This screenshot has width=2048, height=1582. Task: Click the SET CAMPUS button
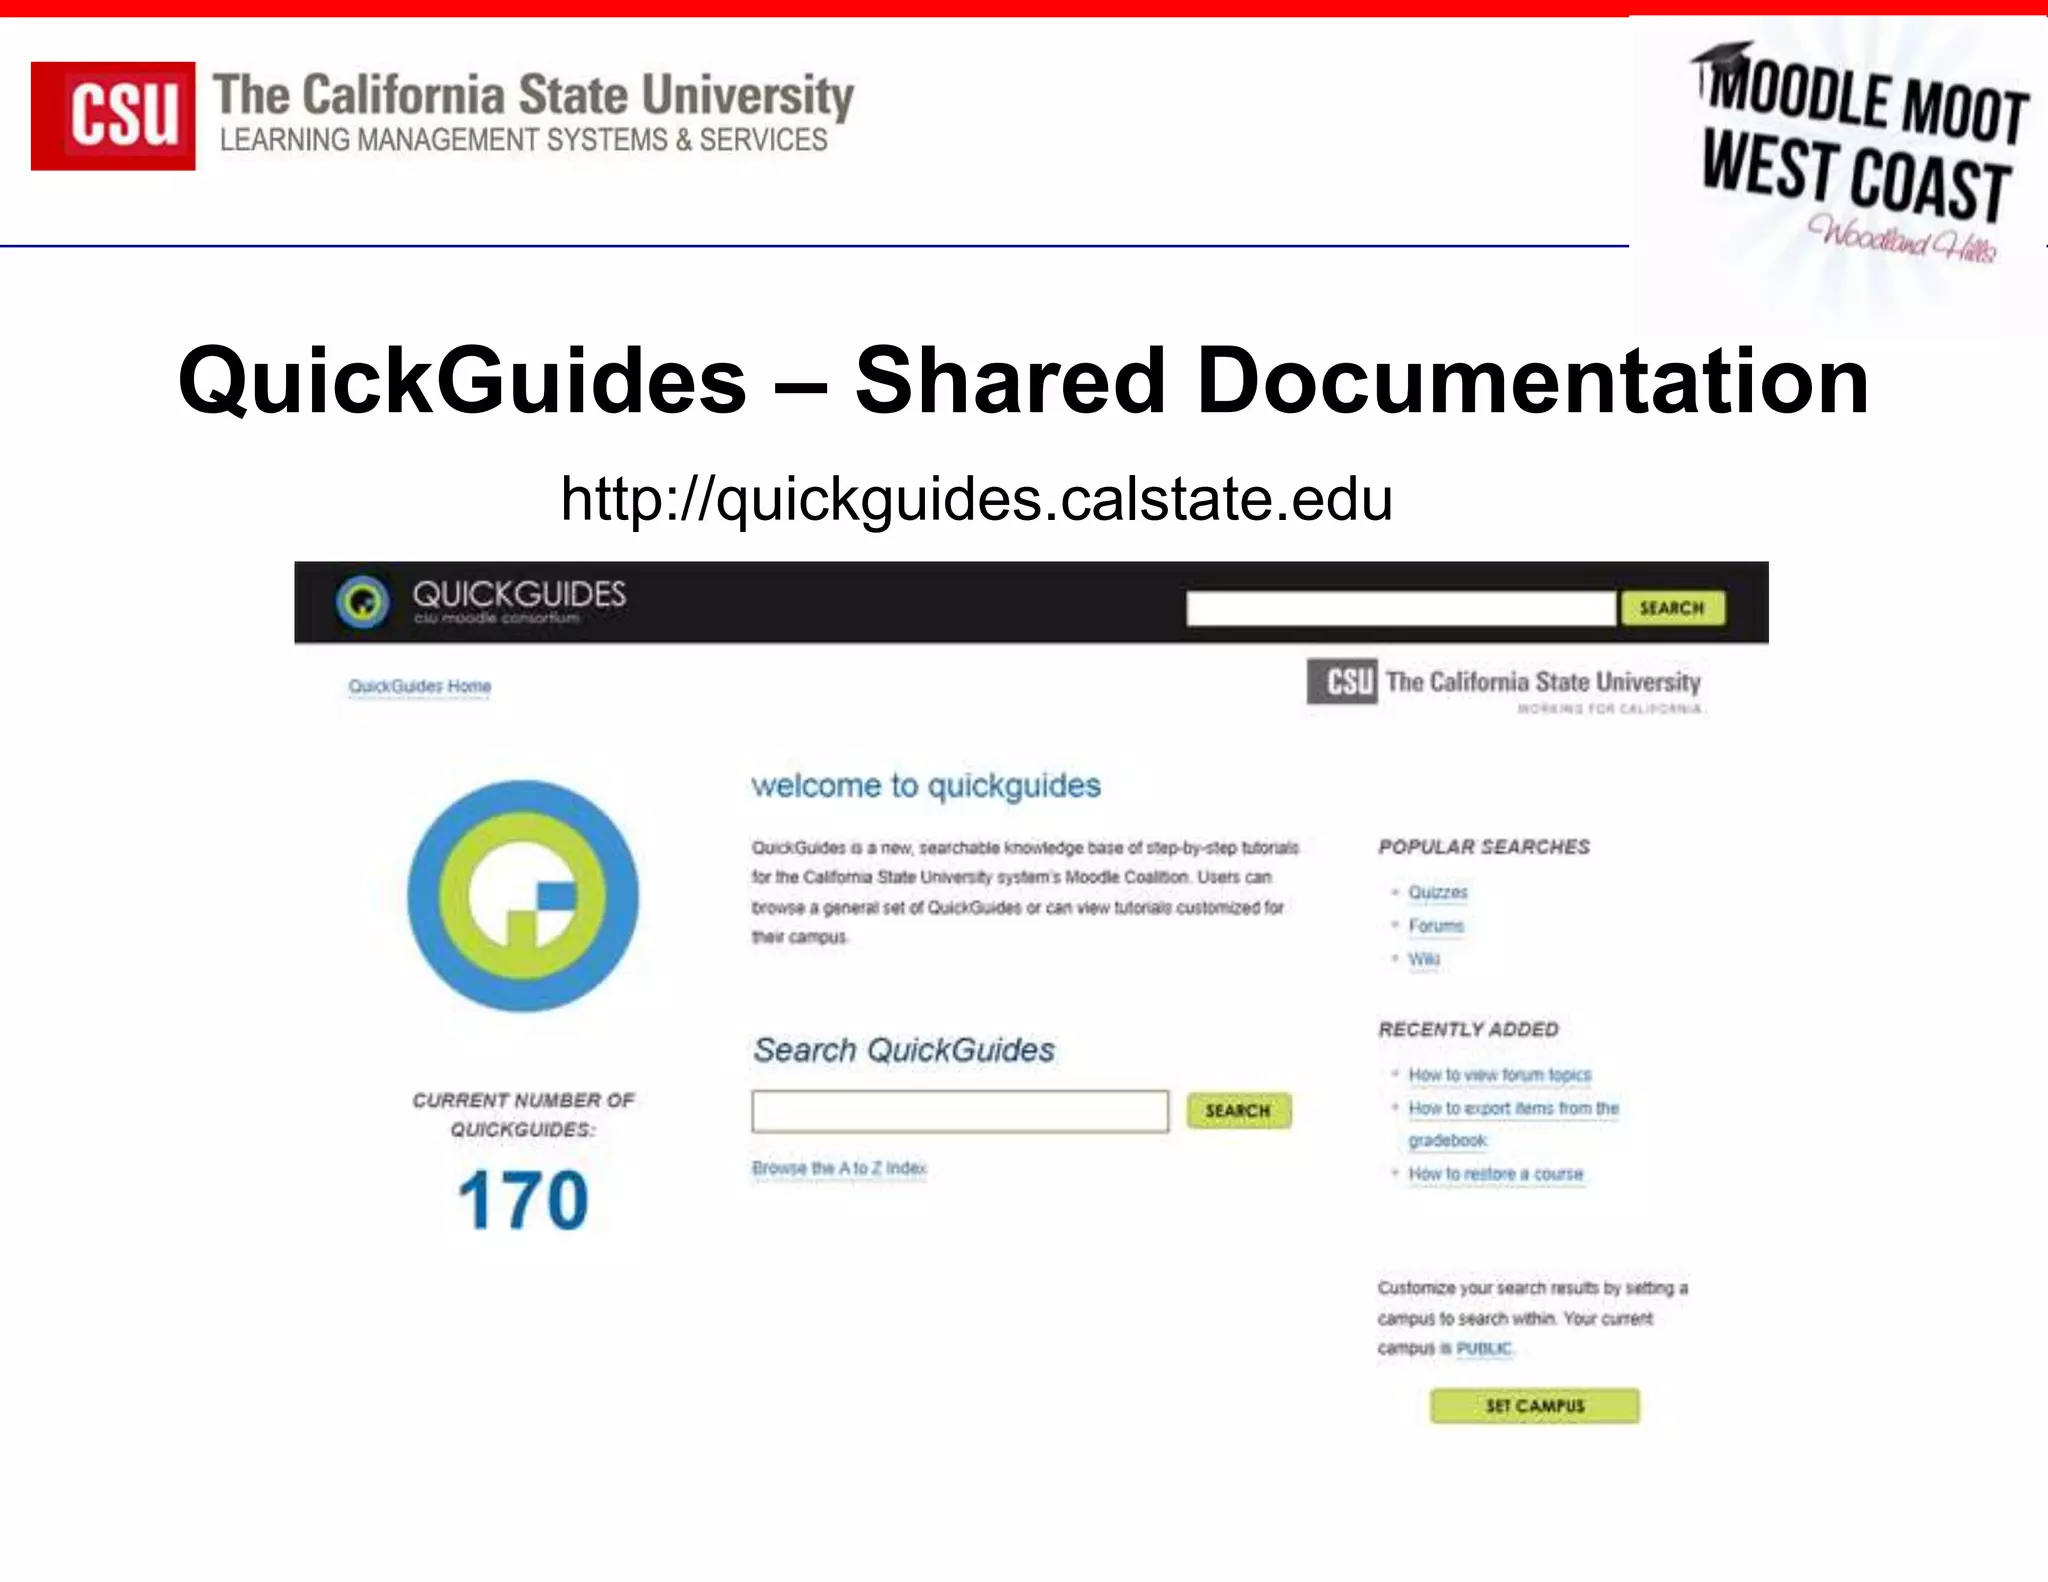pos(1535,1406)
